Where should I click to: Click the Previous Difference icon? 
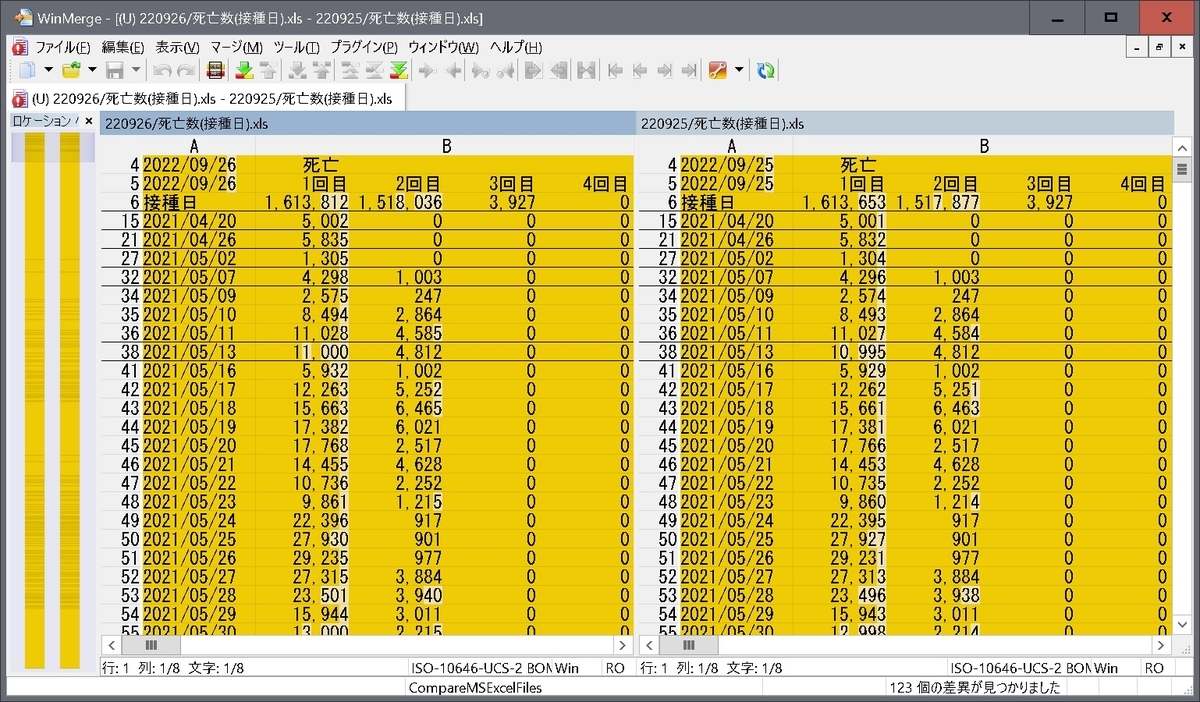[268, 70]
